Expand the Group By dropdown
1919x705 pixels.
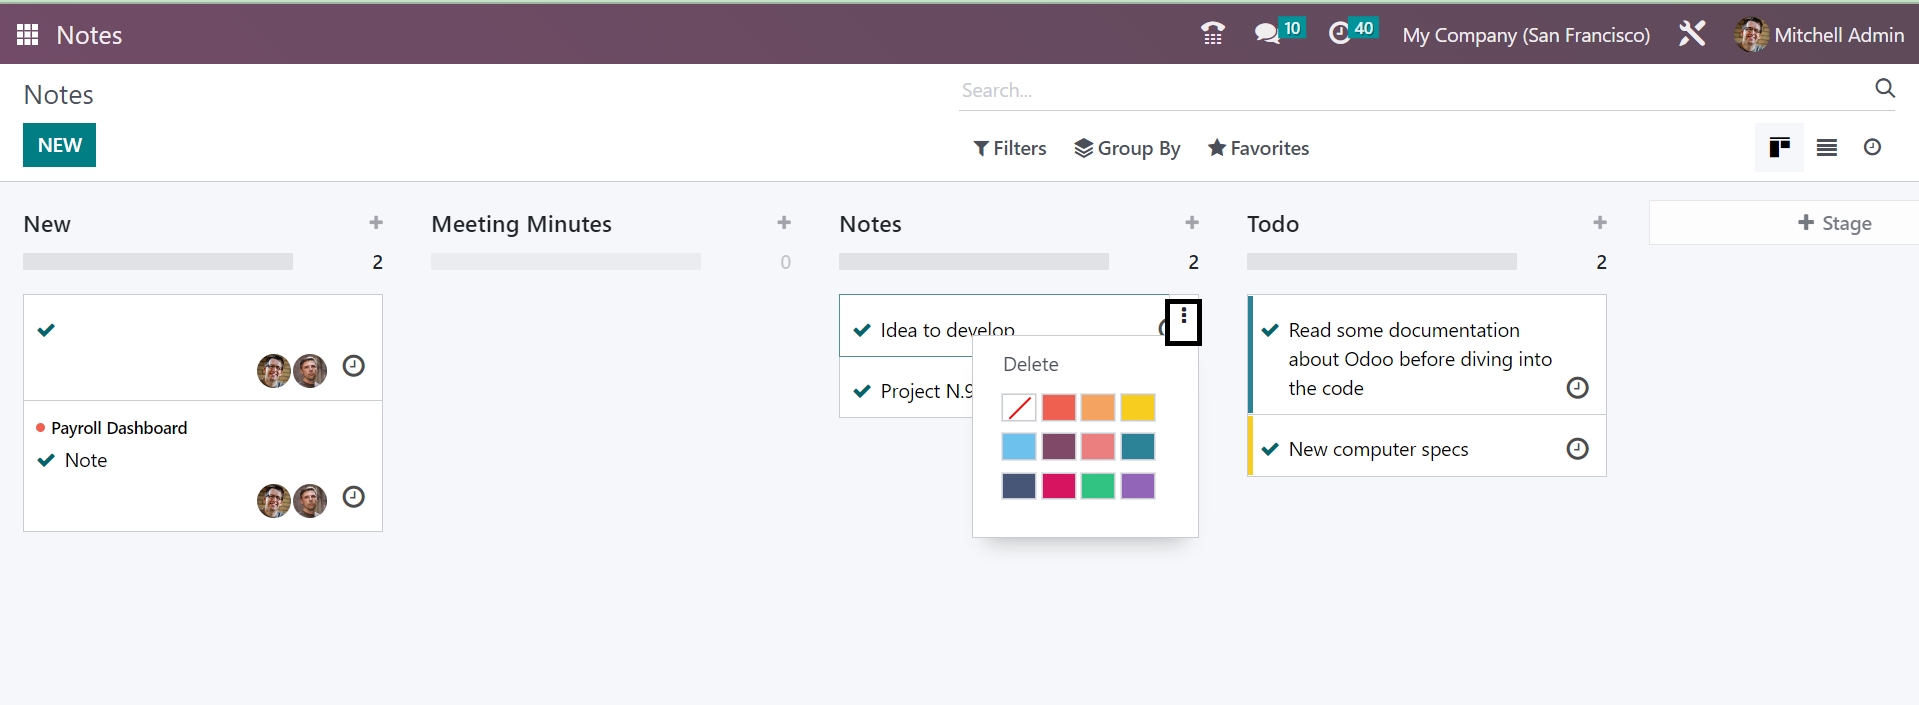(x=1127, y=148)
